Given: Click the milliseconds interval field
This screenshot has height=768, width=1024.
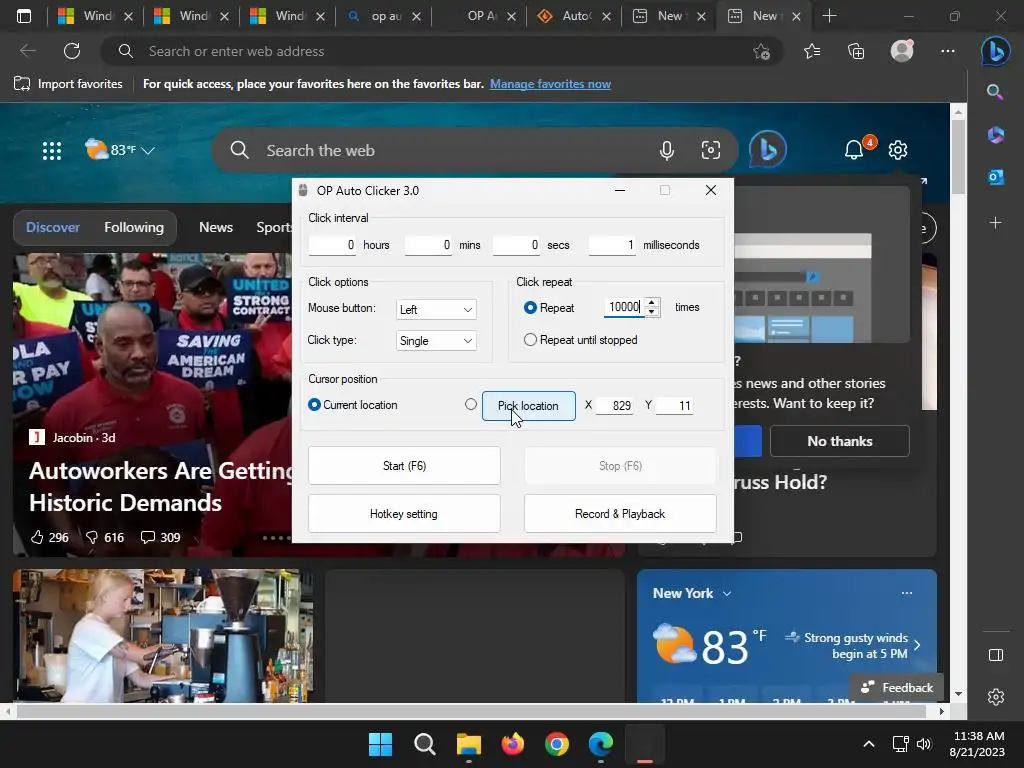Looking at the screenshot, I should pyautogui.click(x=613, y=245).
